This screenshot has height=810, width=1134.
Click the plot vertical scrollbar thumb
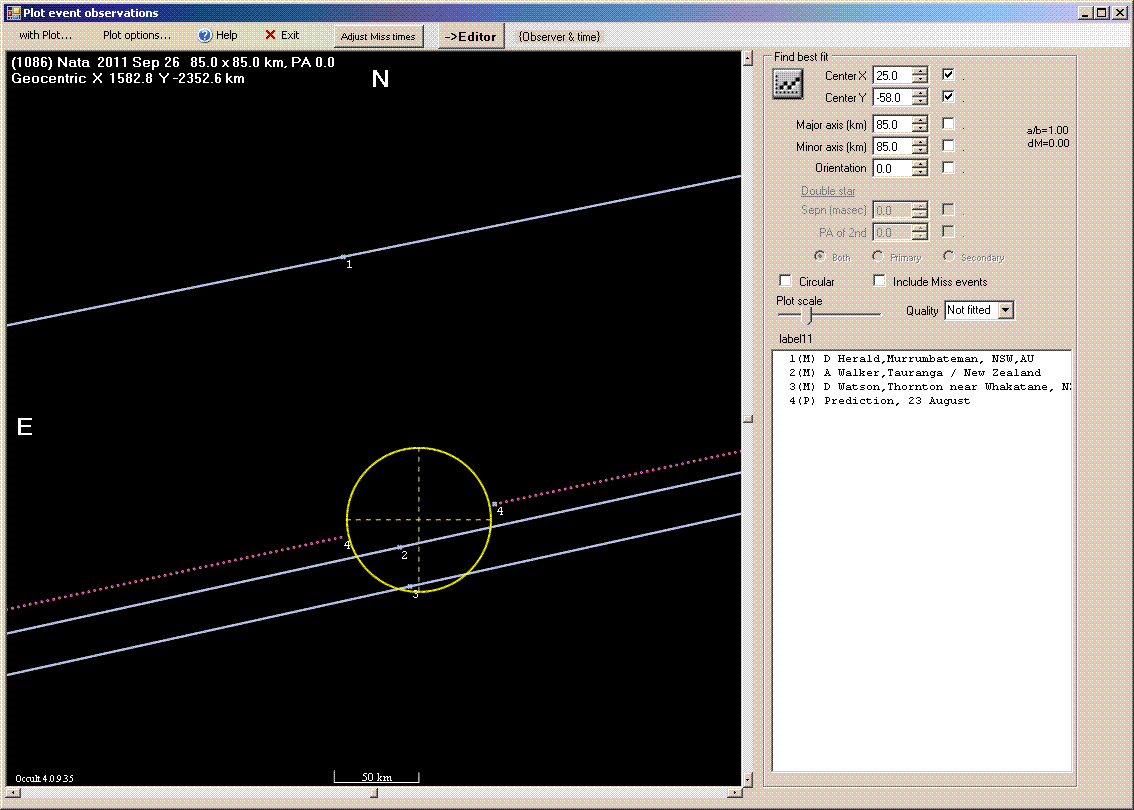pos(749,419)
